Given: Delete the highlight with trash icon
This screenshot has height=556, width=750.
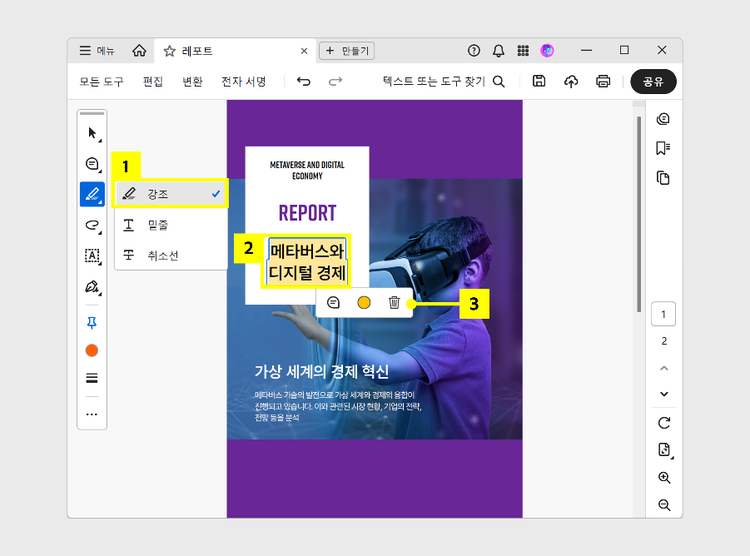Looking at the screenshot, I should 394,302.
